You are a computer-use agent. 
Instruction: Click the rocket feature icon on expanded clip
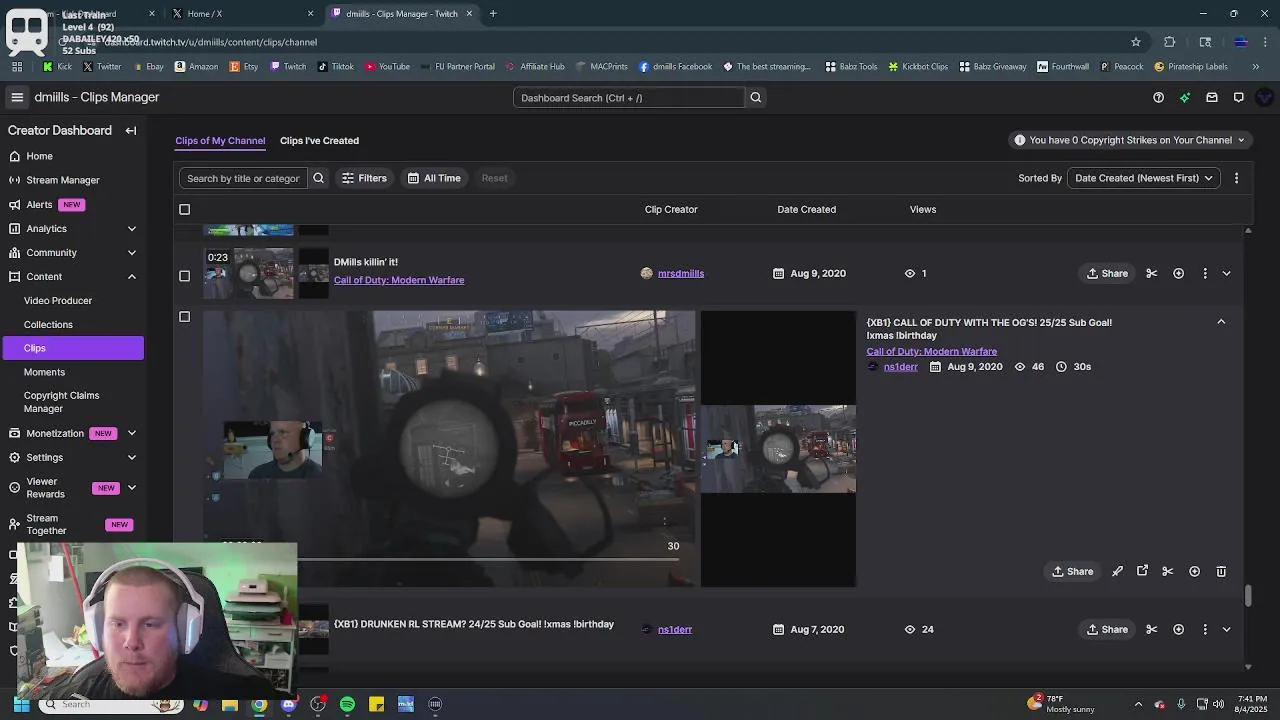pos(1117,571)
